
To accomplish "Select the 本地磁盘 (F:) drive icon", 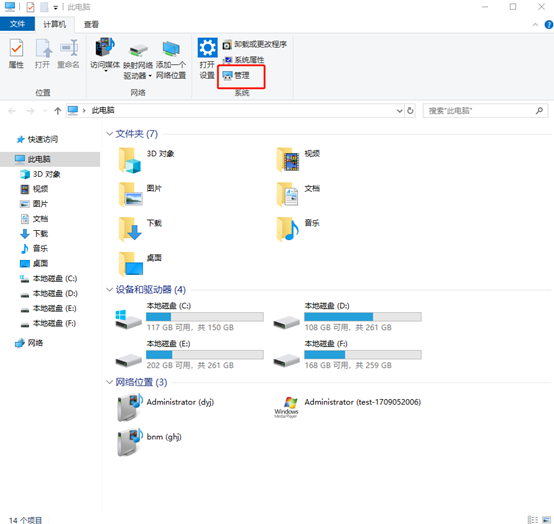I will click(x=286, y=360).
